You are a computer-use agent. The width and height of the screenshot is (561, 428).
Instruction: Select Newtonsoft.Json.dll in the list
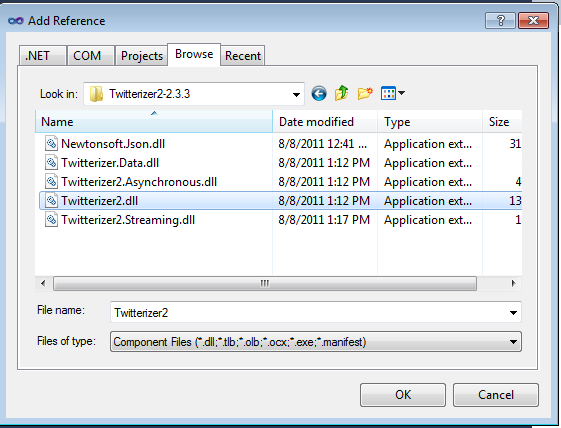pyautogui.click(x=113, y=144)
